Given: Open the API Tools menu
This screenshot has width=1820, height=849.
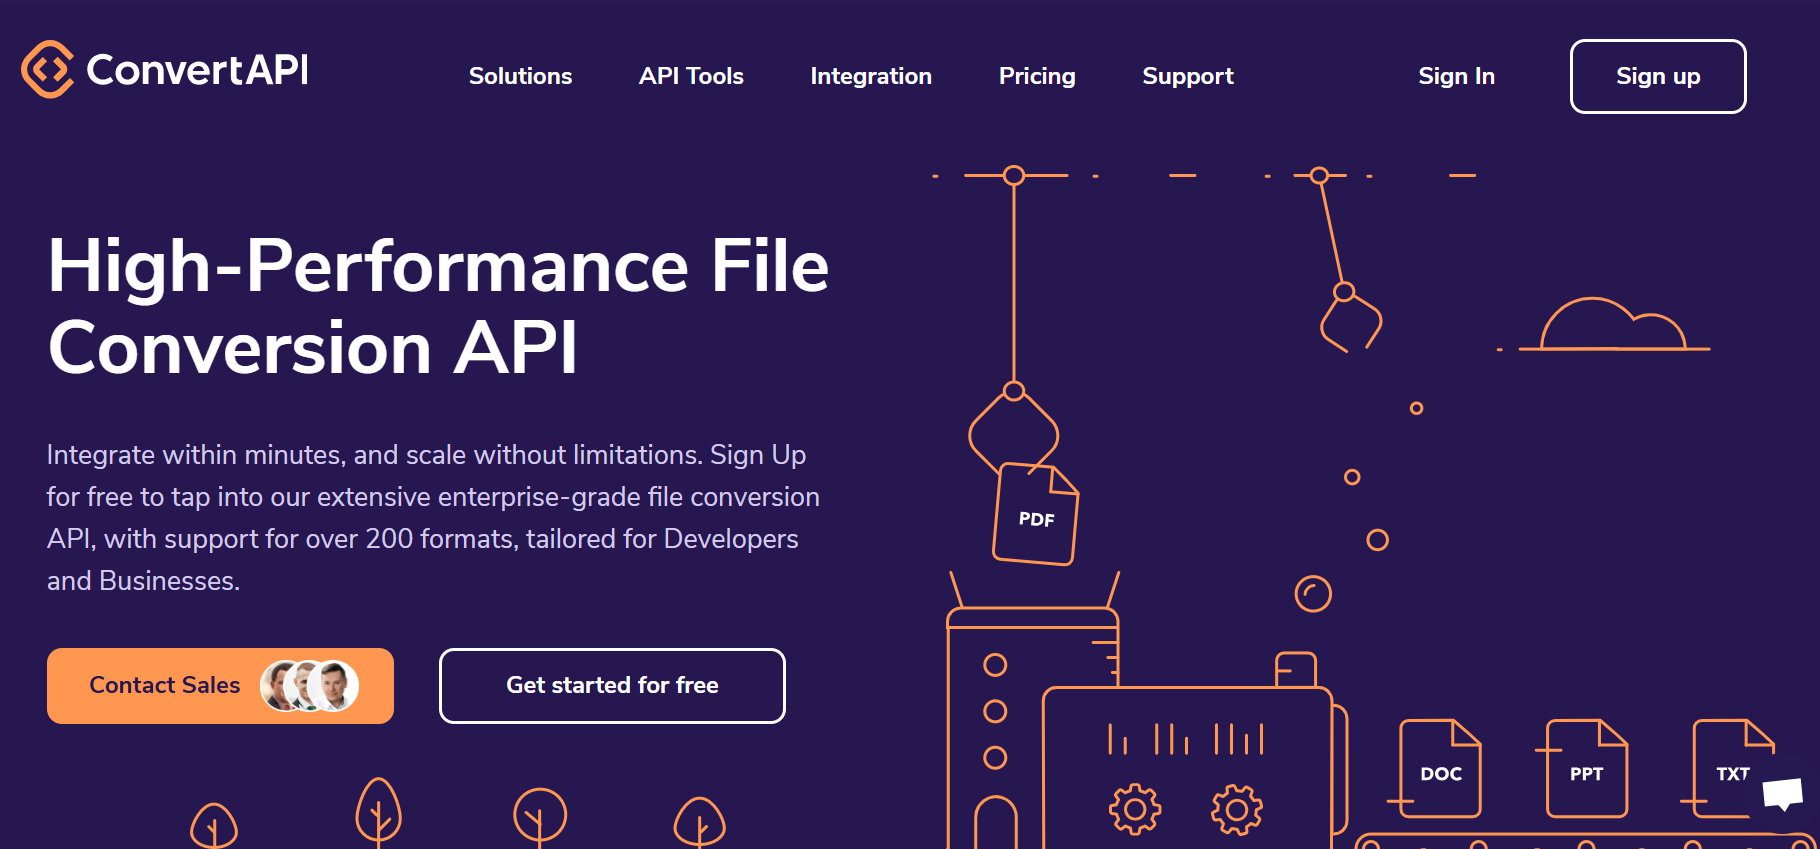Looking at the screenshot, I should [x=691, y=76].
